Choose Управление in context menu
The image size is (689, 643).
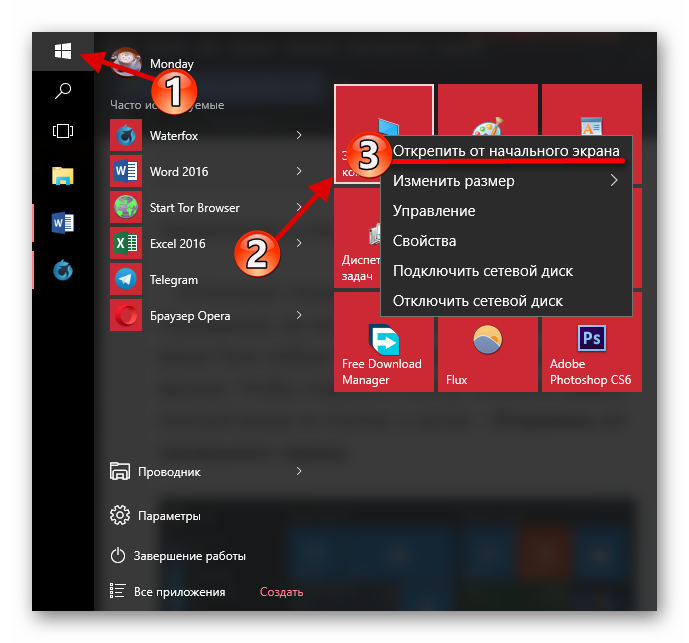point(506,211)
